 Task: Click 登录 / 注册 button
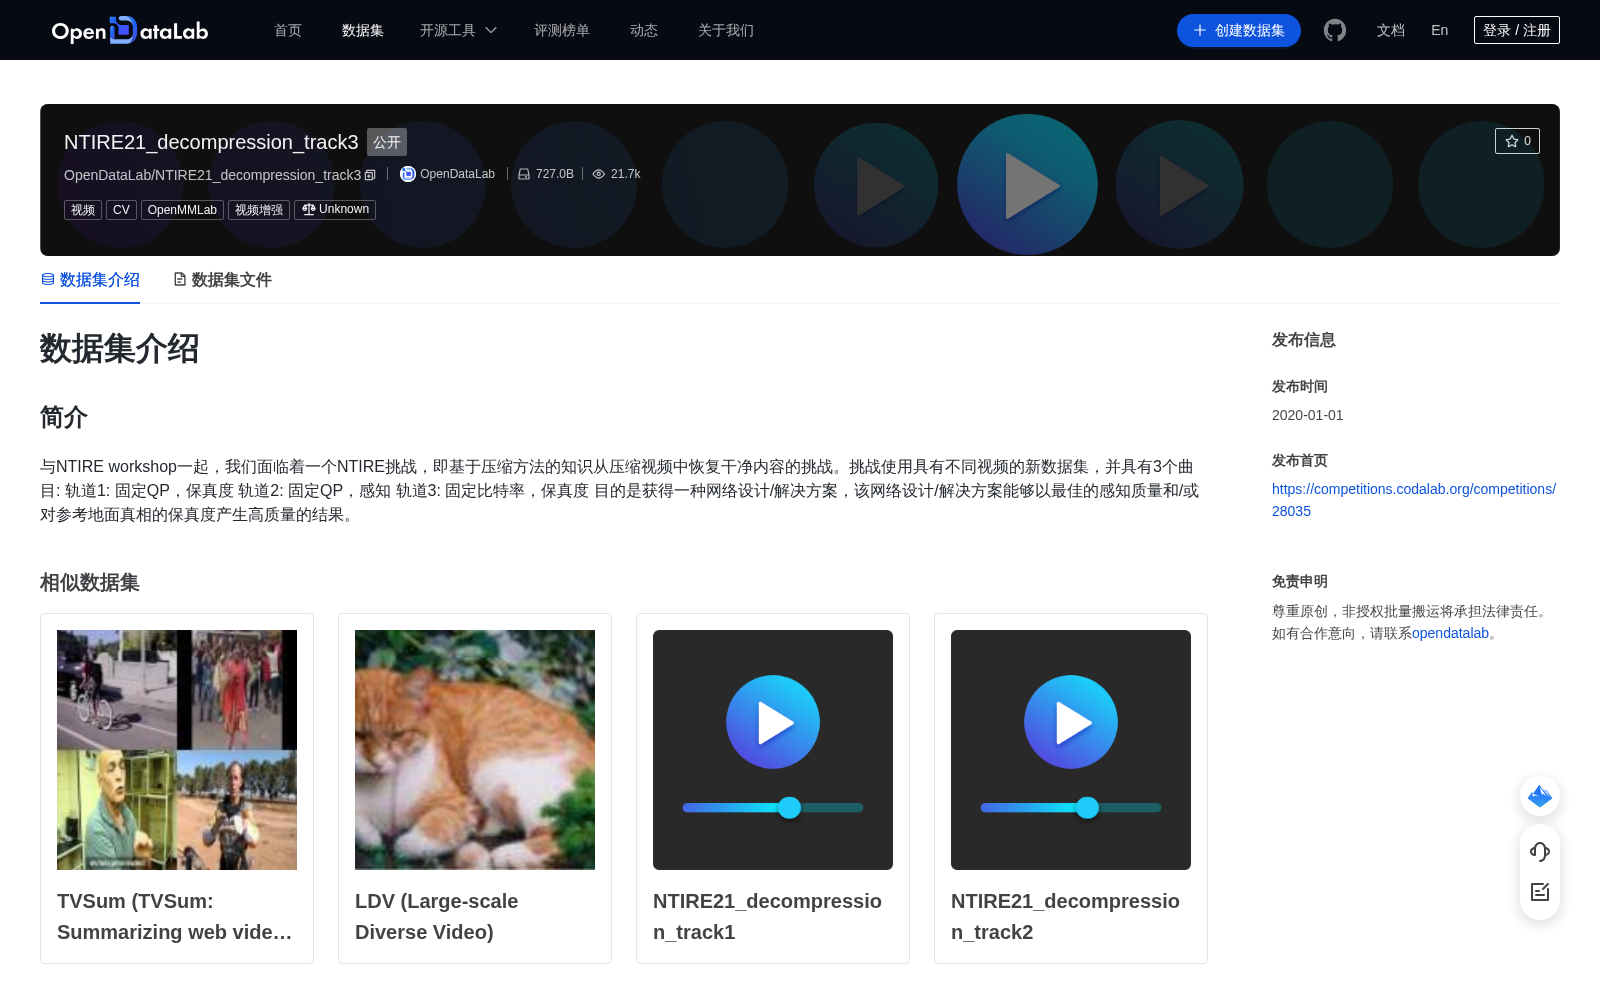tap(1517, 30)
